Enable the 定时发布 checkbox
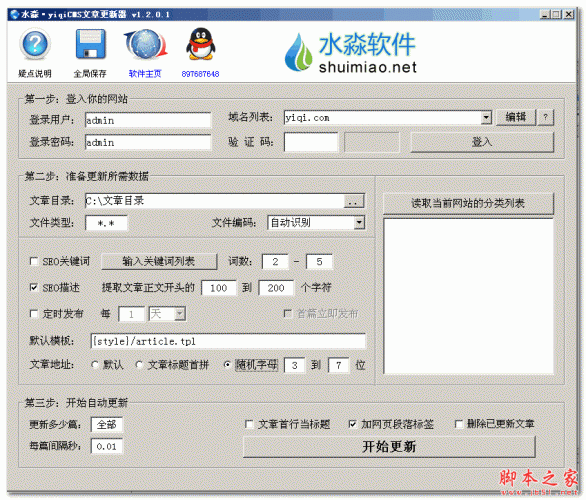Viewport: 586px width, 500px height. tap(34, 313)
